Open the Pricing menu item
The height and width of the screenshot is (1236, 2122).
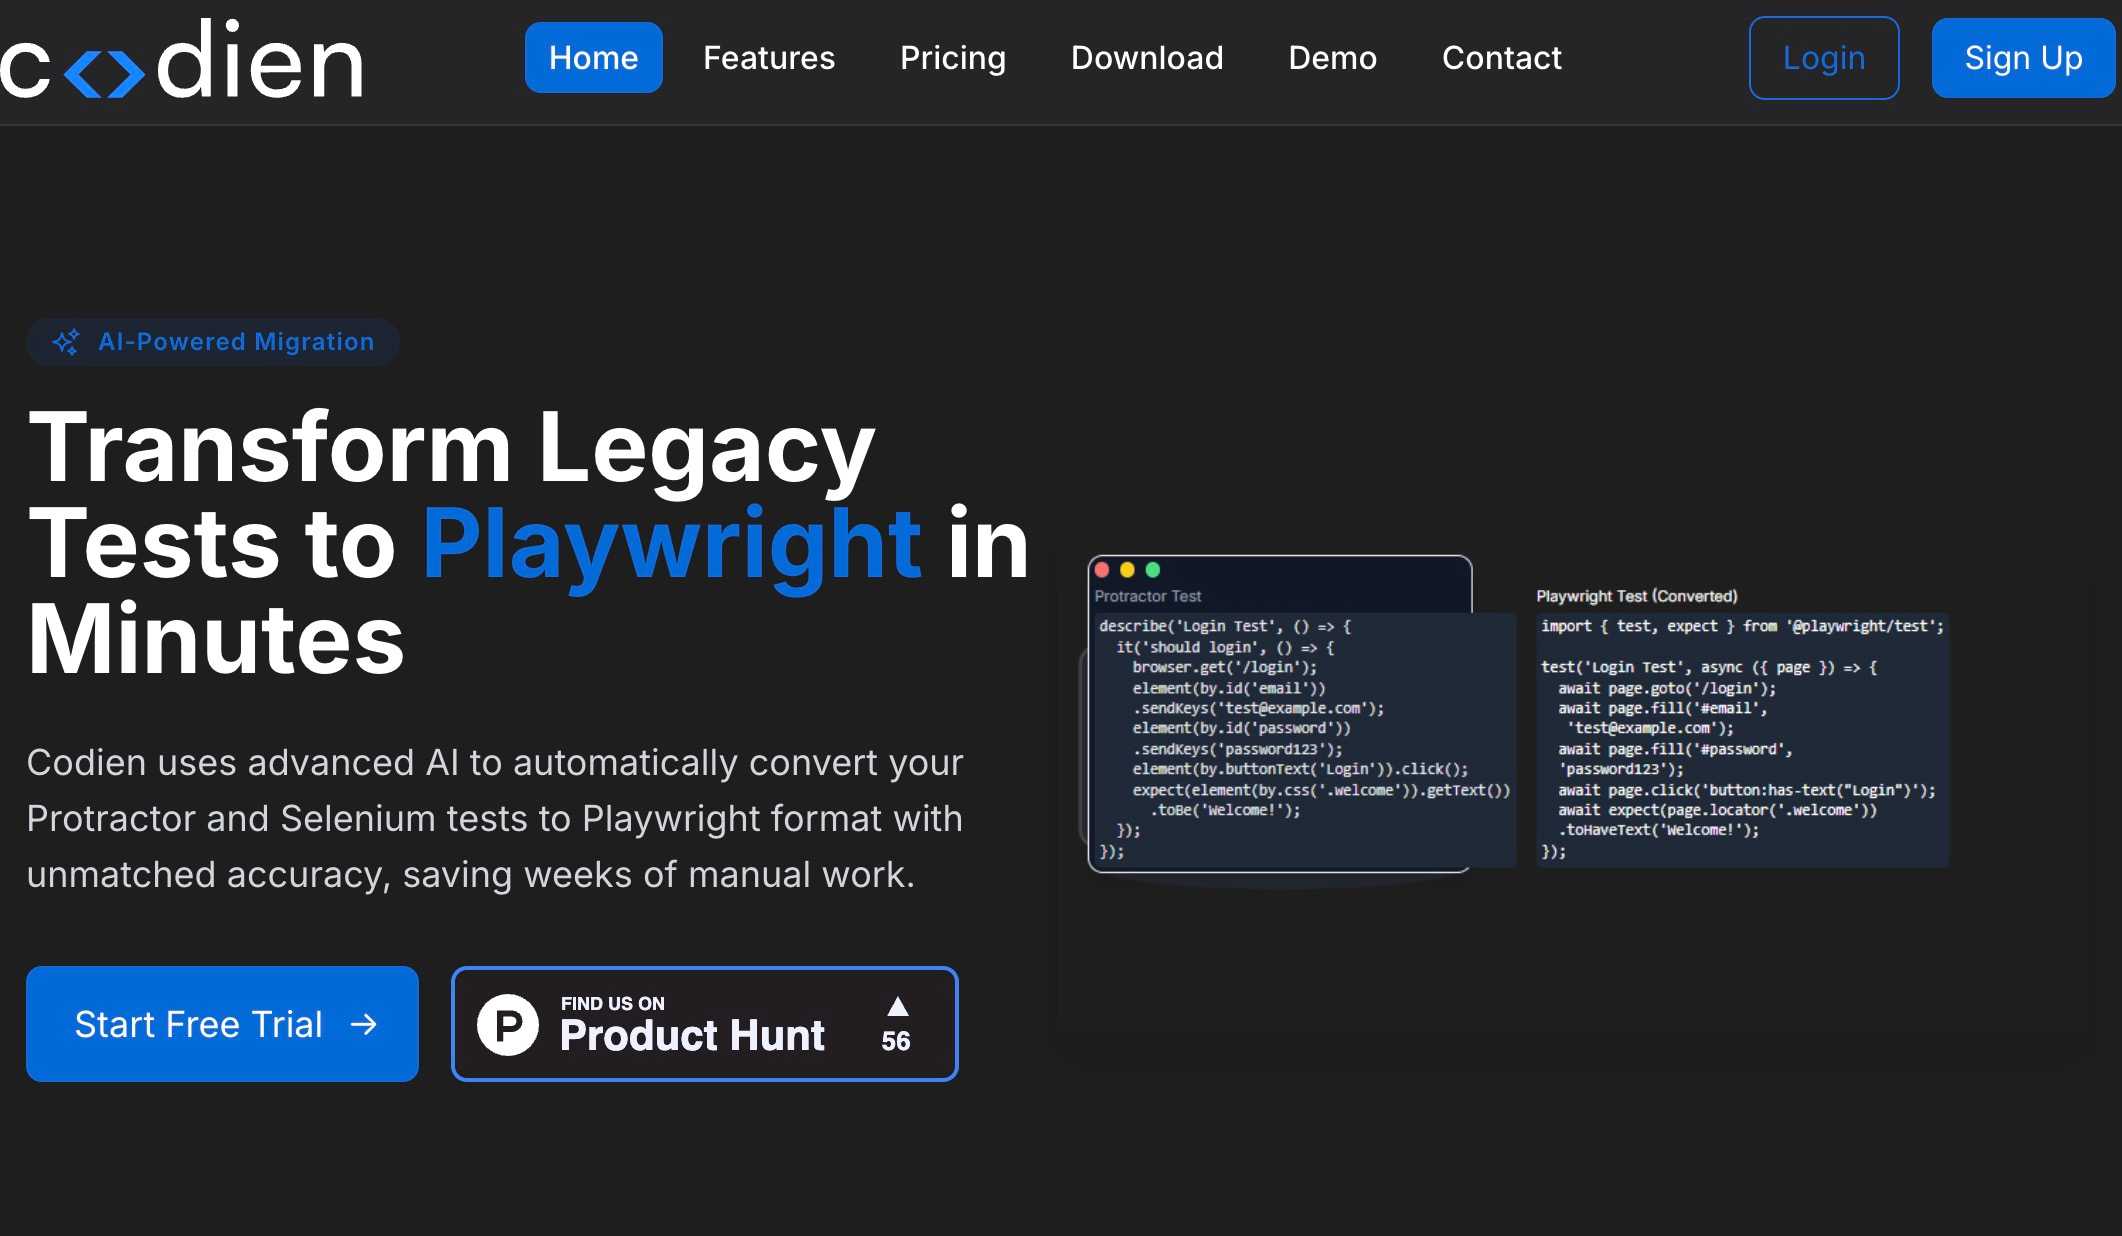[x=952, y=58]
